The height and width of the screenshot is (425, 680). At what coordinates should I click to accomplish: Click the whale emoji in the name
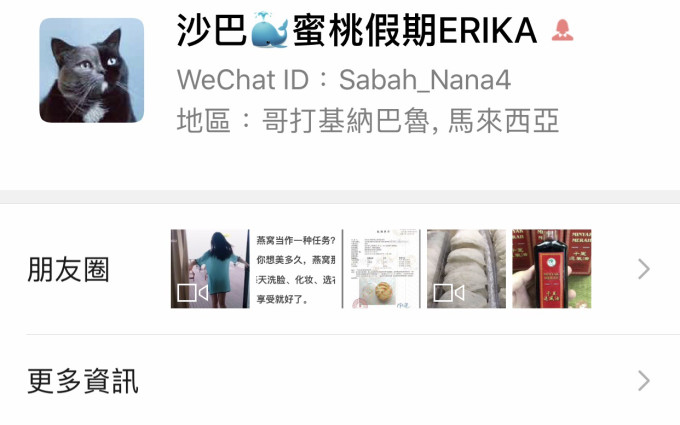(x=269, y=30)
